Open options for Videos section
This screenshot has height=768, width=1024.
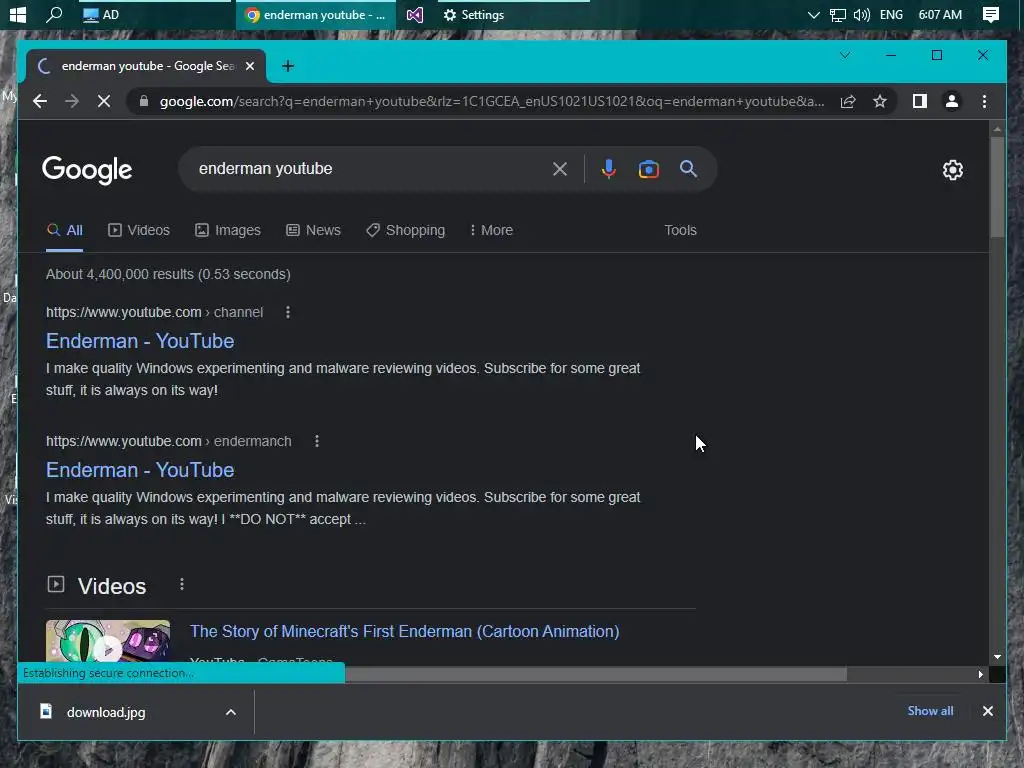pos(182,584)
